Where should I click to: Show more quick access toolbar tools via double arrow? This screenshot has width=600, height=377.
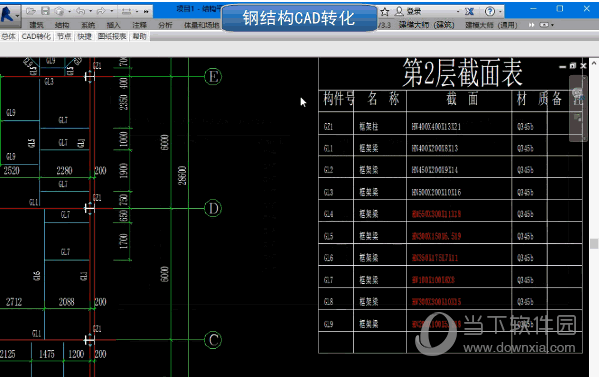146,11
